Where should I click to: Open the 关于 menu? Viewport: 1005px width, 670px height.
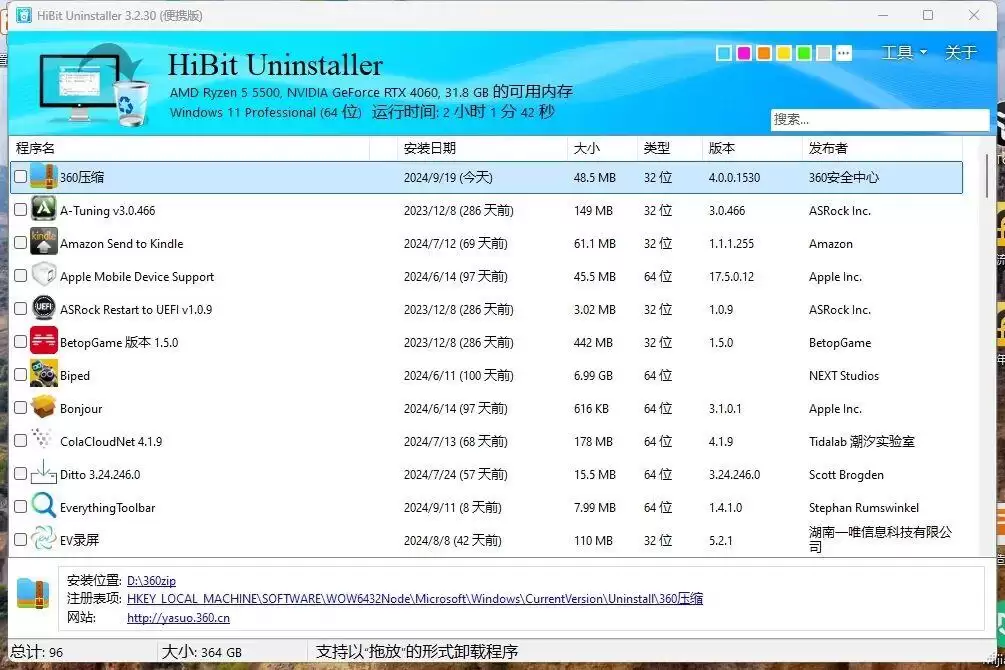[x=960, y=53]
